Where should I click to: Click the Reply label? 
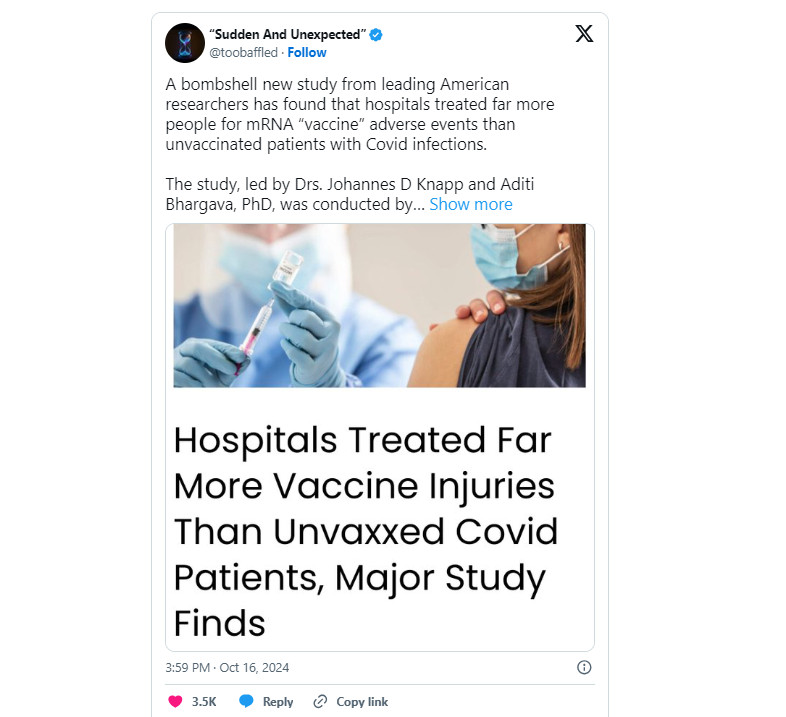coord(278,701)
